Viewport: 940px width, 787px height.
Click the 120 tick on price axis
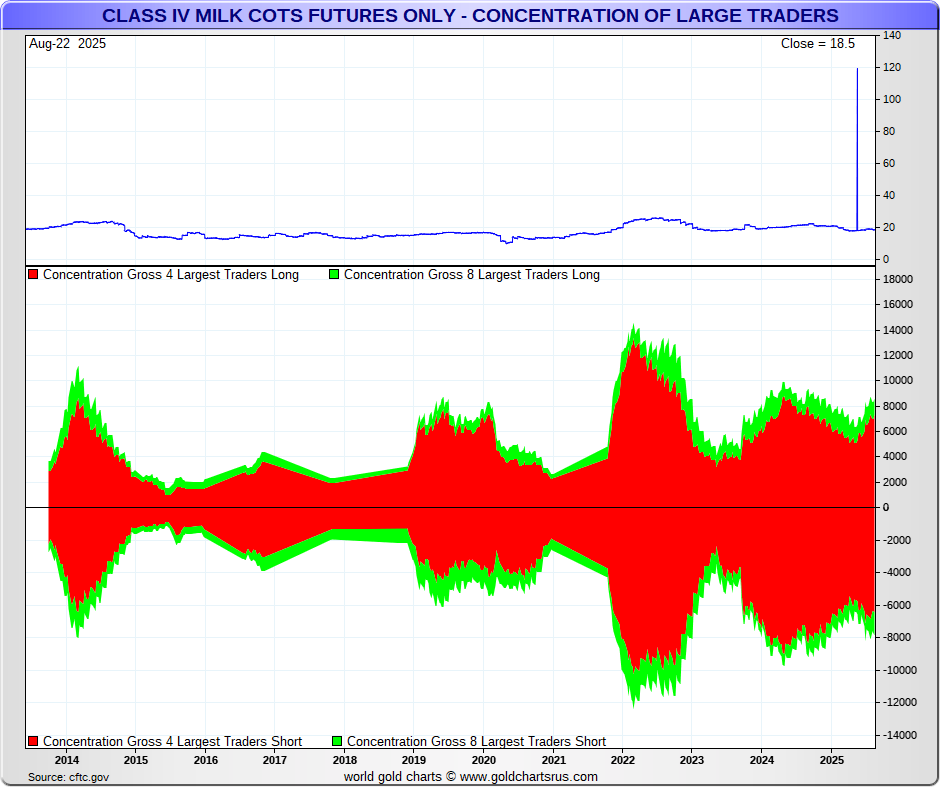(892, 67)
